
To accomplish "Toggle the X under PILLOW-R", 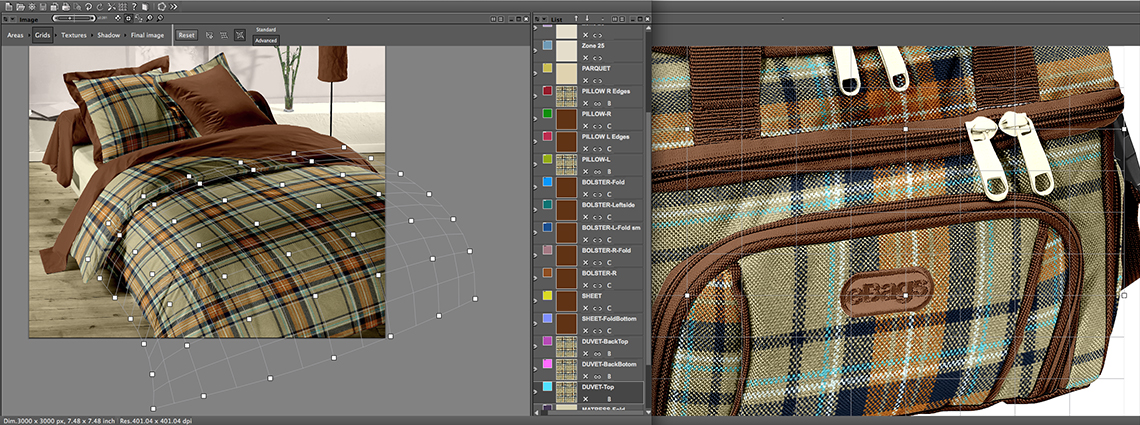I will 585,126.
